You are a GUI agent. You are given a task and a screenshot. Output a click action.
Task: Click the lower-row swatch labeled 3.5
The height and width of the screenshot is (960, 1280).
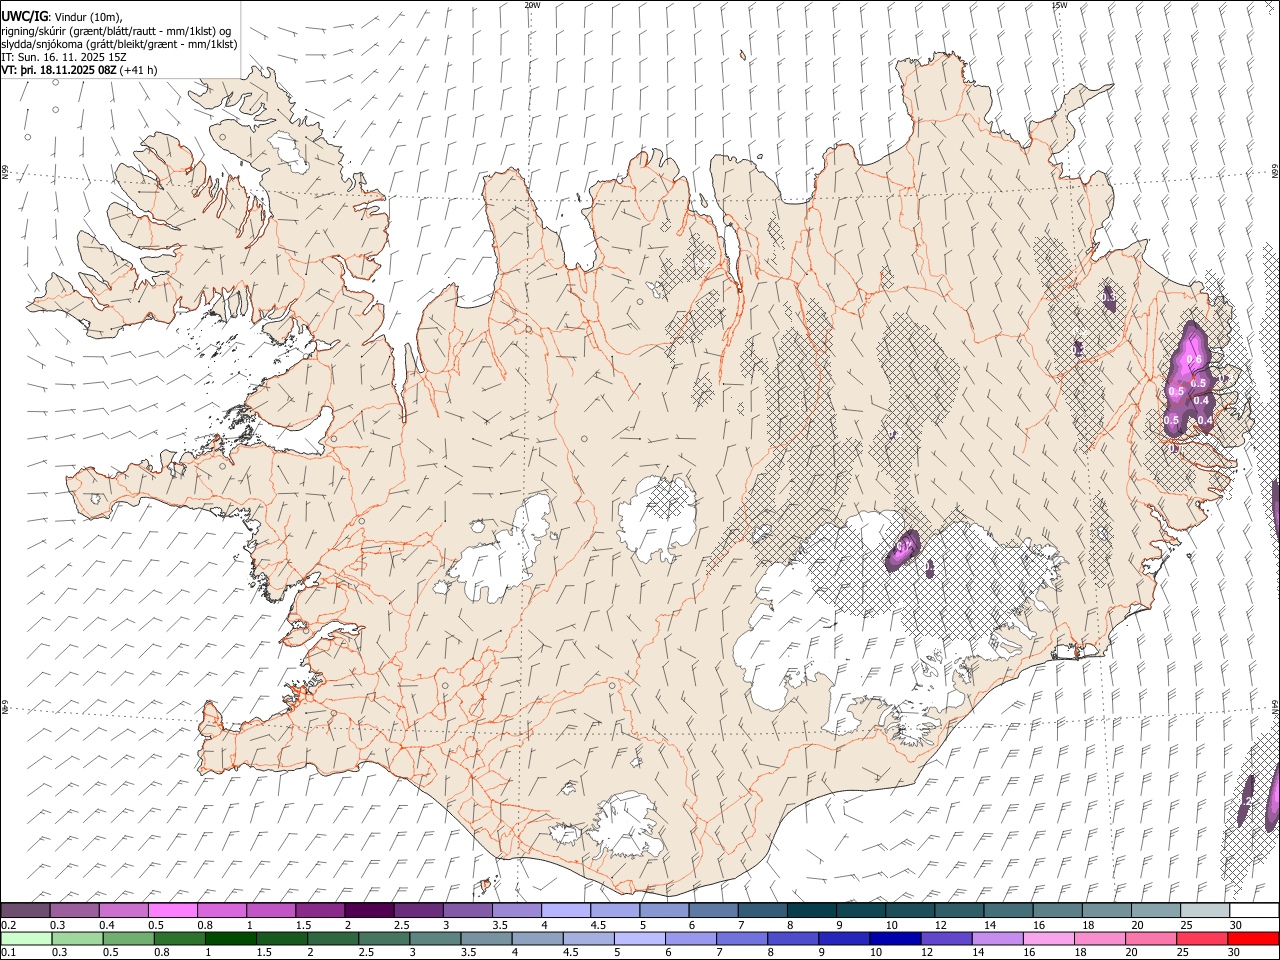tap(486, 938)
